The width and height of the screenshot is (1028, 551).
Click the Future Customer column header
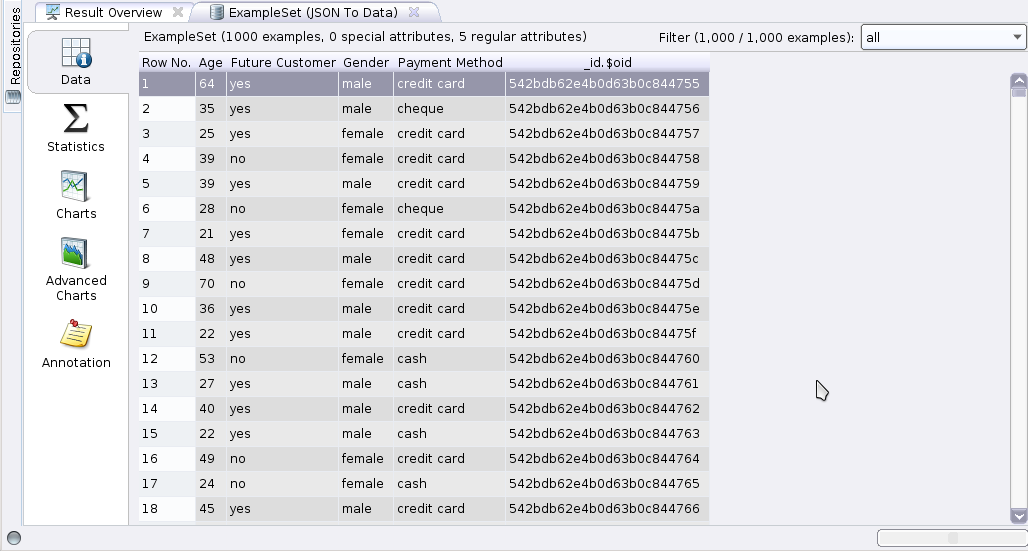tap(283, 62)
